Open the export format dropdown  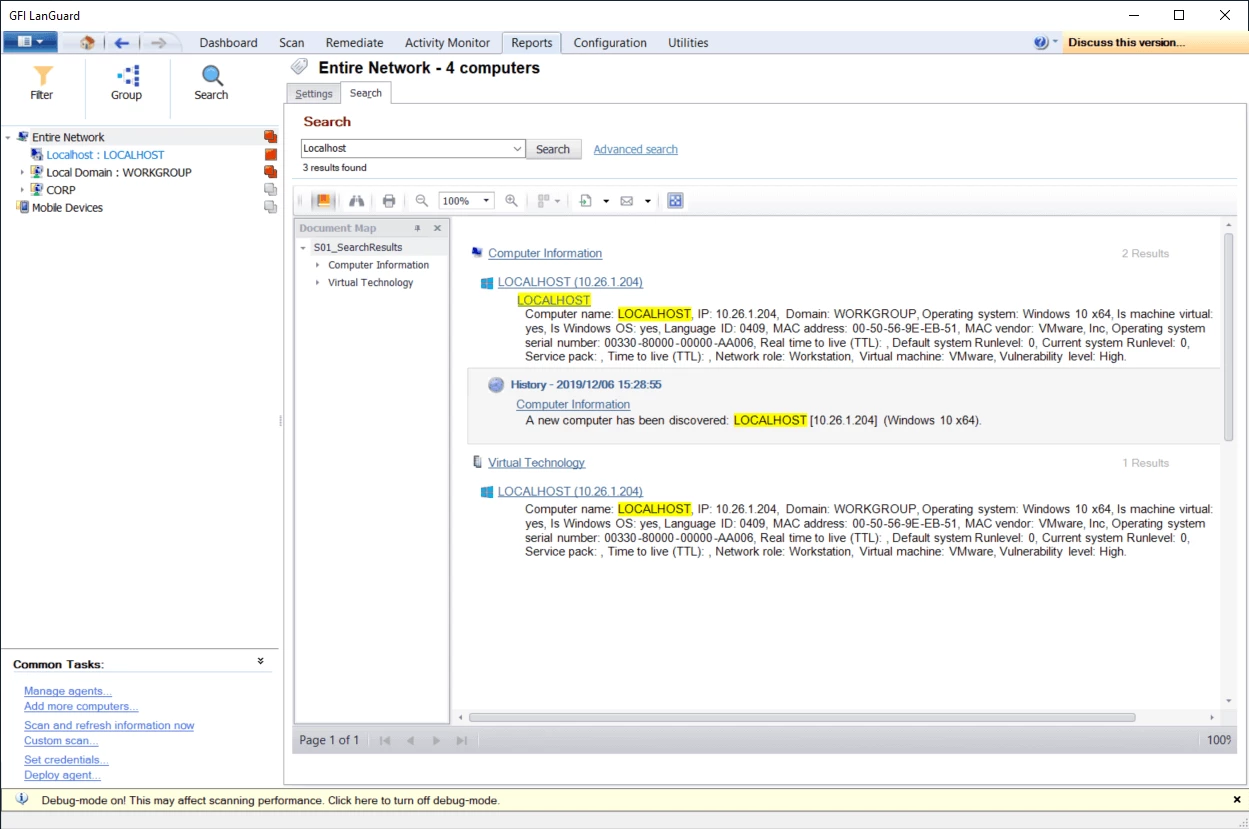[x=605, y=200]
